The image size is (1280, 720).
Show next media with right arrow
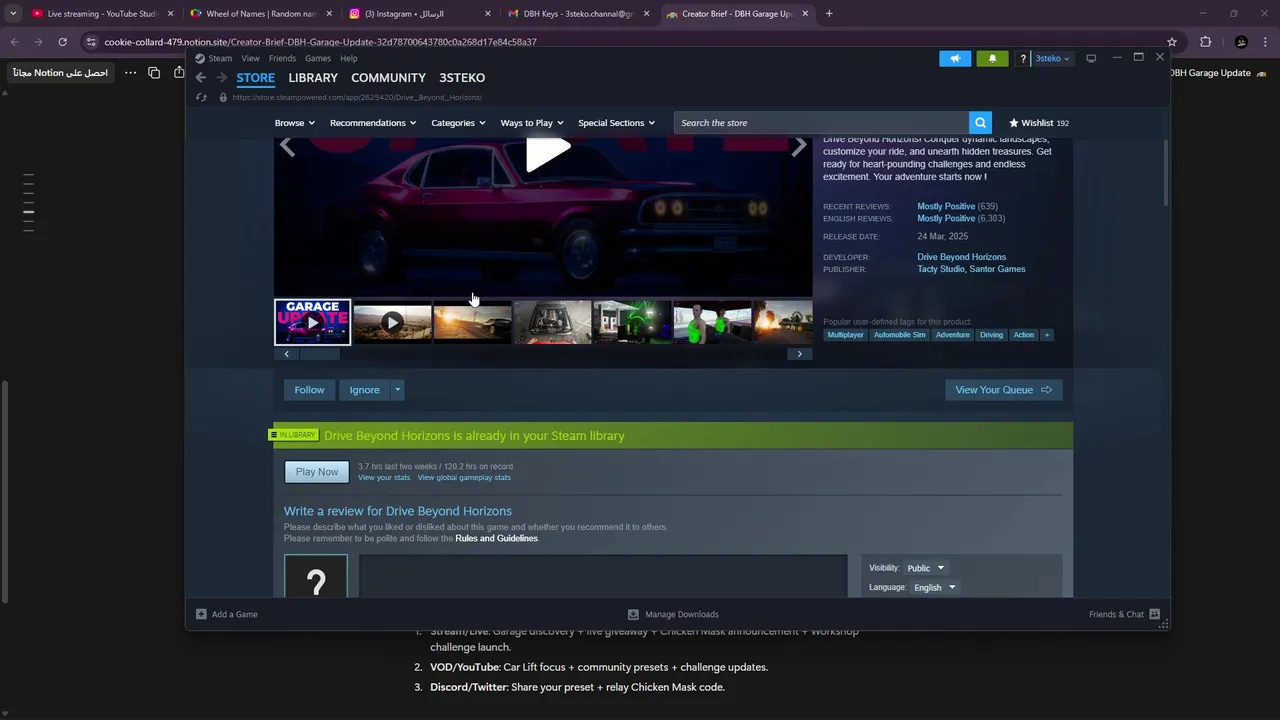pyautogui.click(x=798, y=148)
